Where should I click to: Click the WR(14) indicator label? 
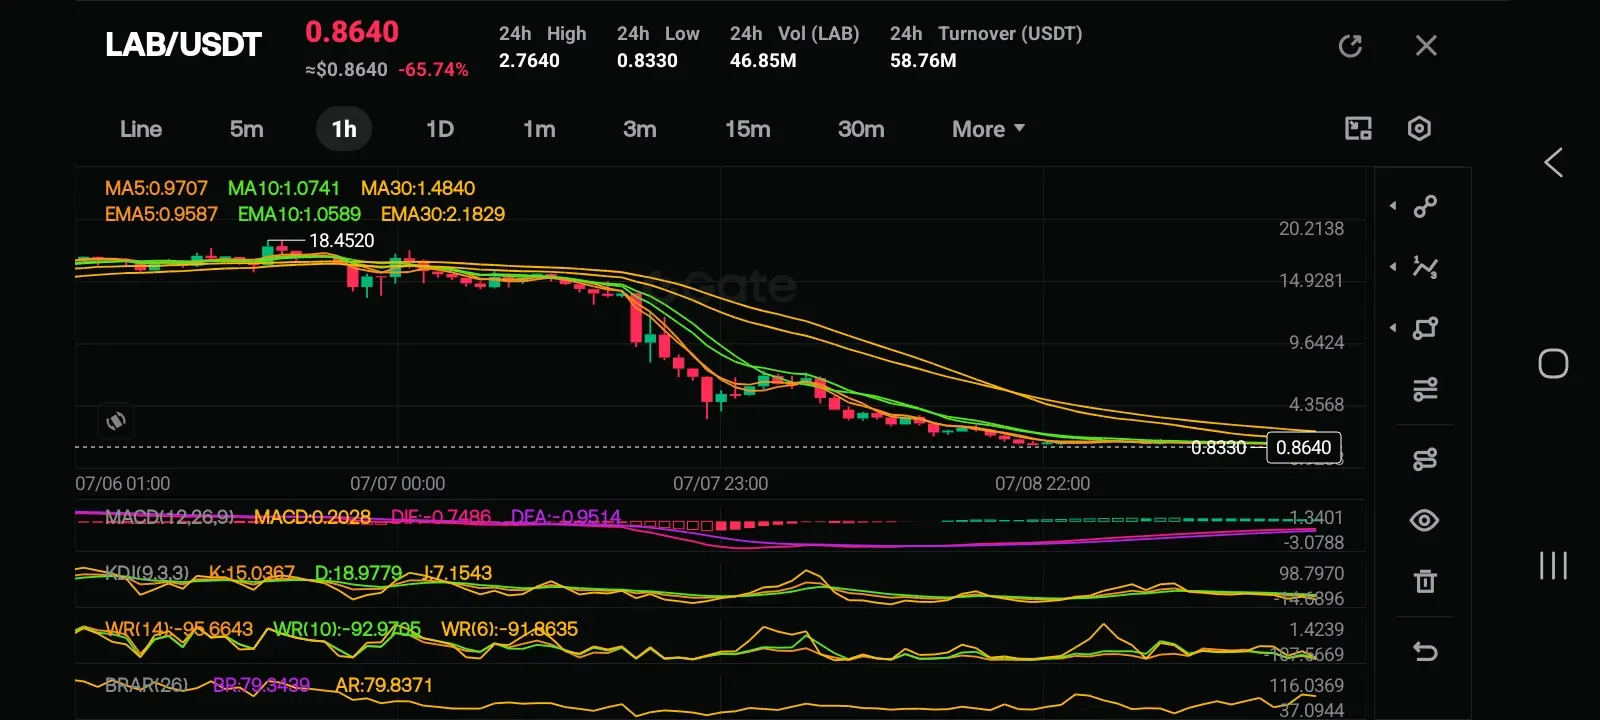[179, 629]
